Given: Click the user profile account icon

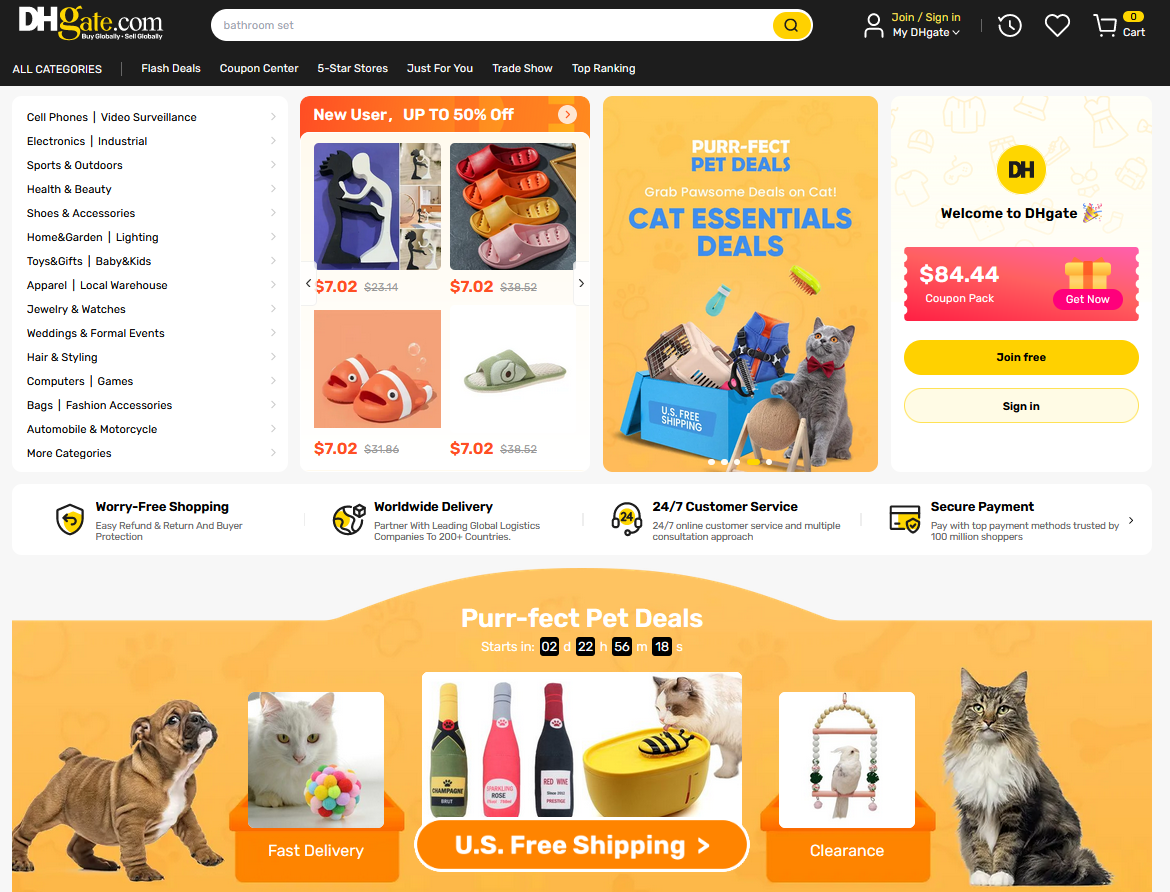Looking at the screenshot, I should (x=873, y=25).
